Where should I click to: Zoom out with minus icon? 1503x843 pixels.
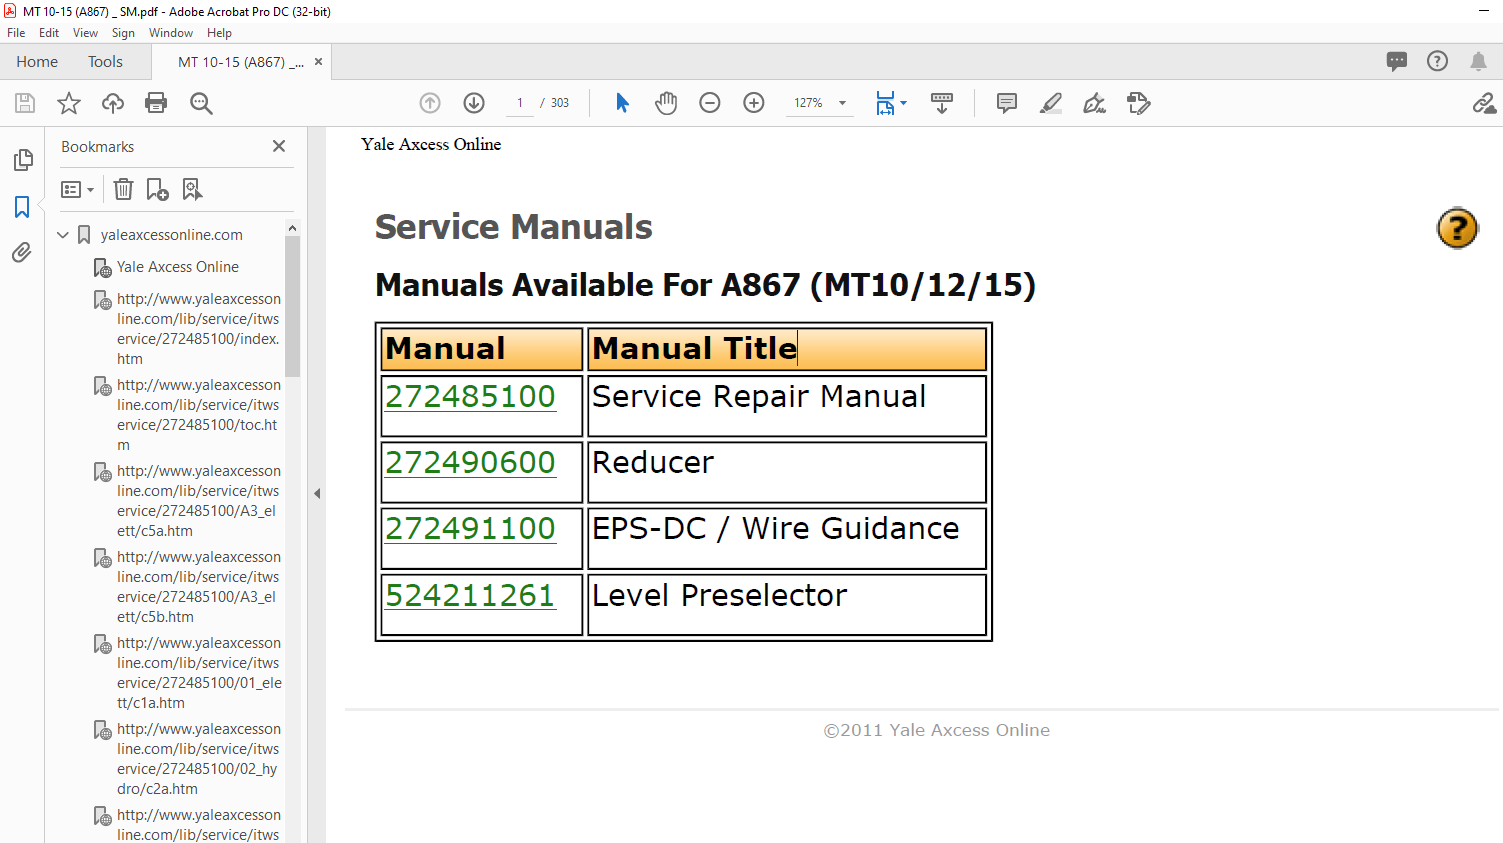coord(710,103)
